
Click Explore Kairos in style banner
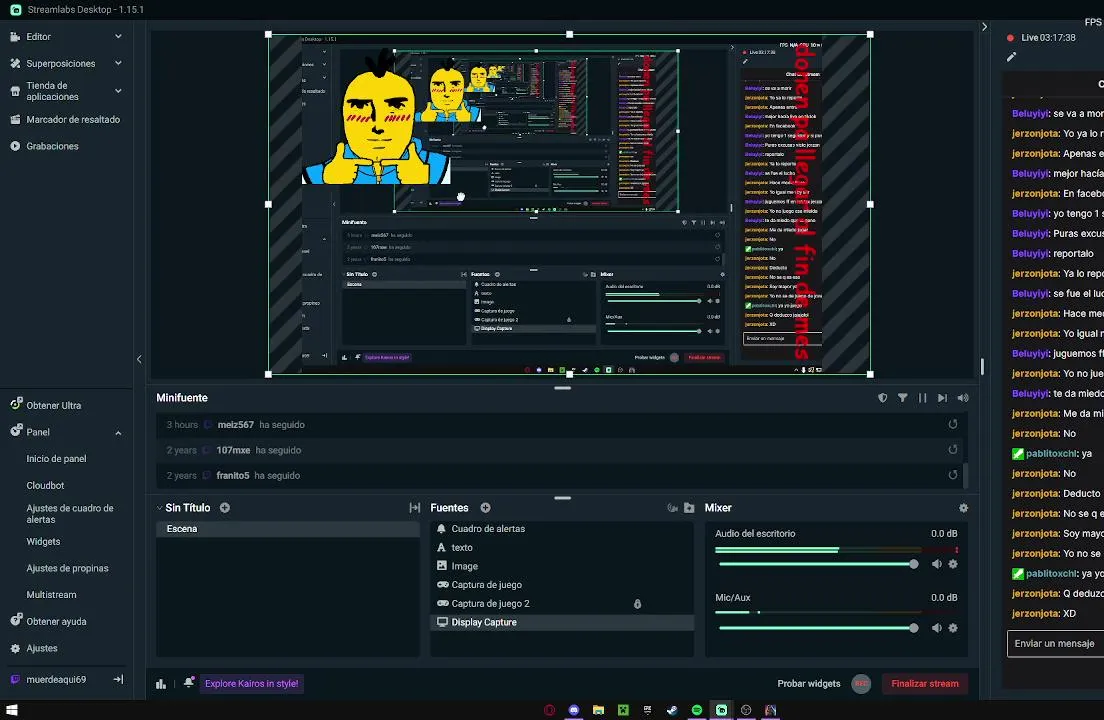point(251,684)
